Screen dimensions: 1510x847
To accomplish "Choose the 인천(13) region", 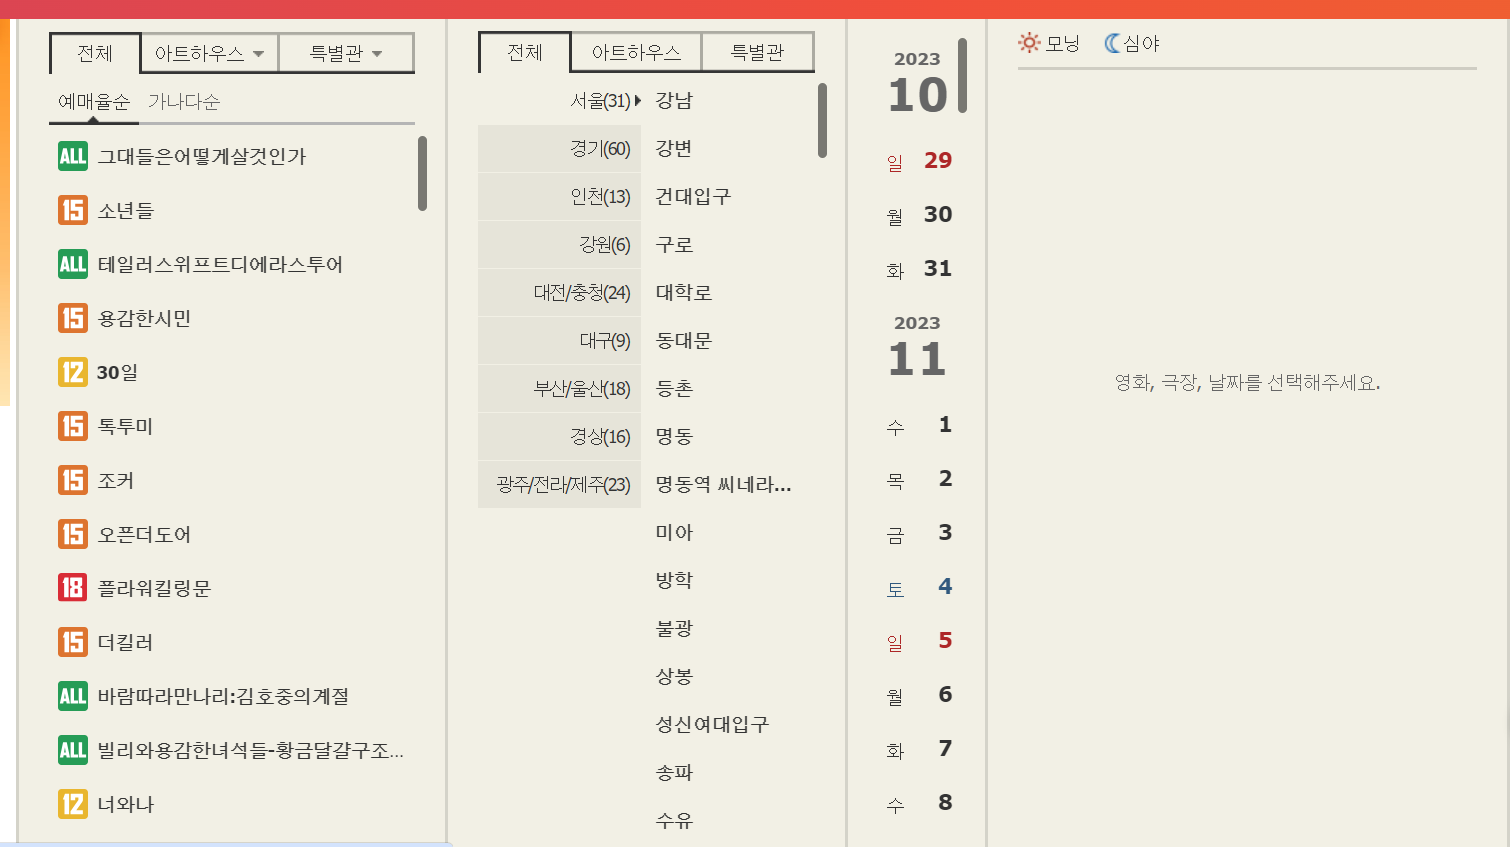I will (x=559, y=197).
